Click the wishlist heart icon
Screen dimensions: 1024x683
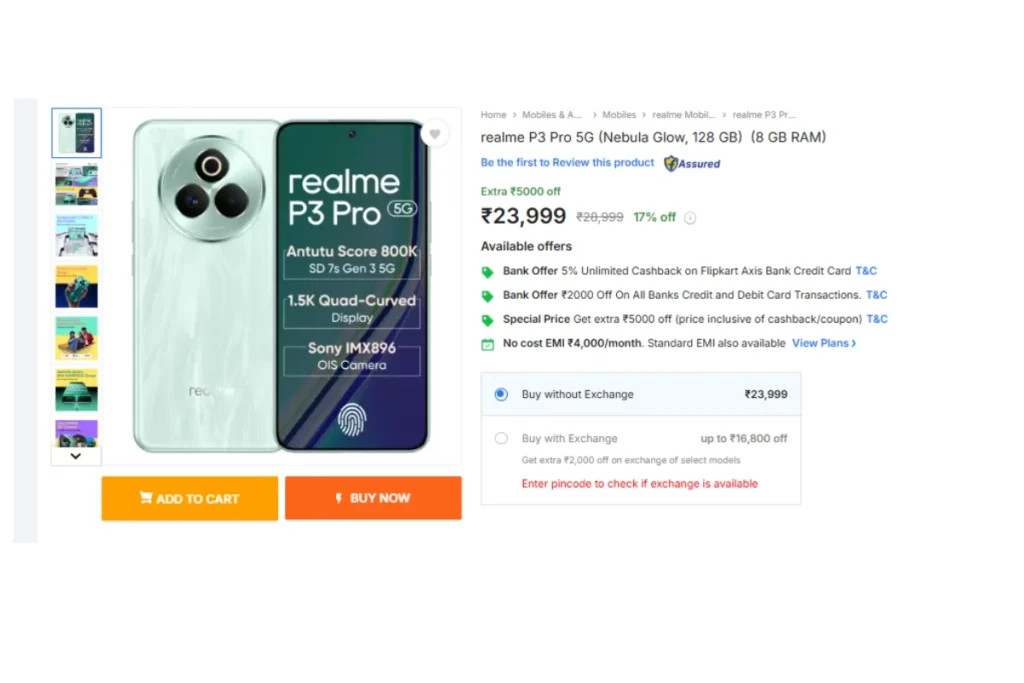pos(435,135)
